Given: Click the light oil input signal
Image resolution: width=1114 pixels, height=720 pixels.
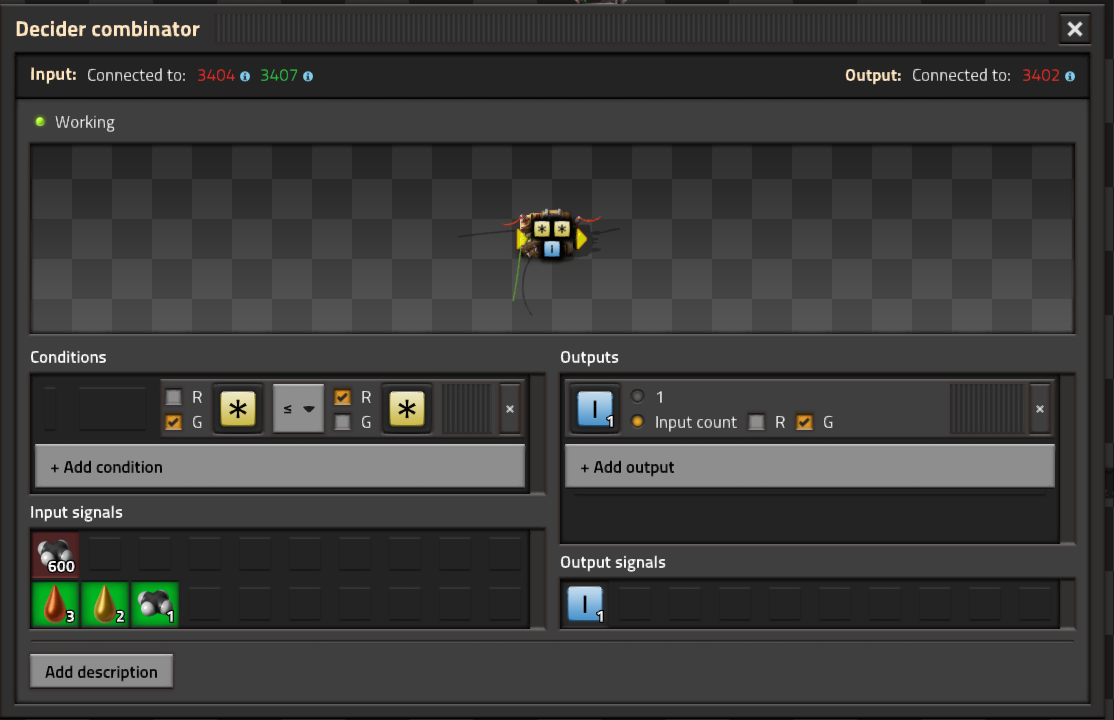Looking at the screenshot, I should pos(105,605).
